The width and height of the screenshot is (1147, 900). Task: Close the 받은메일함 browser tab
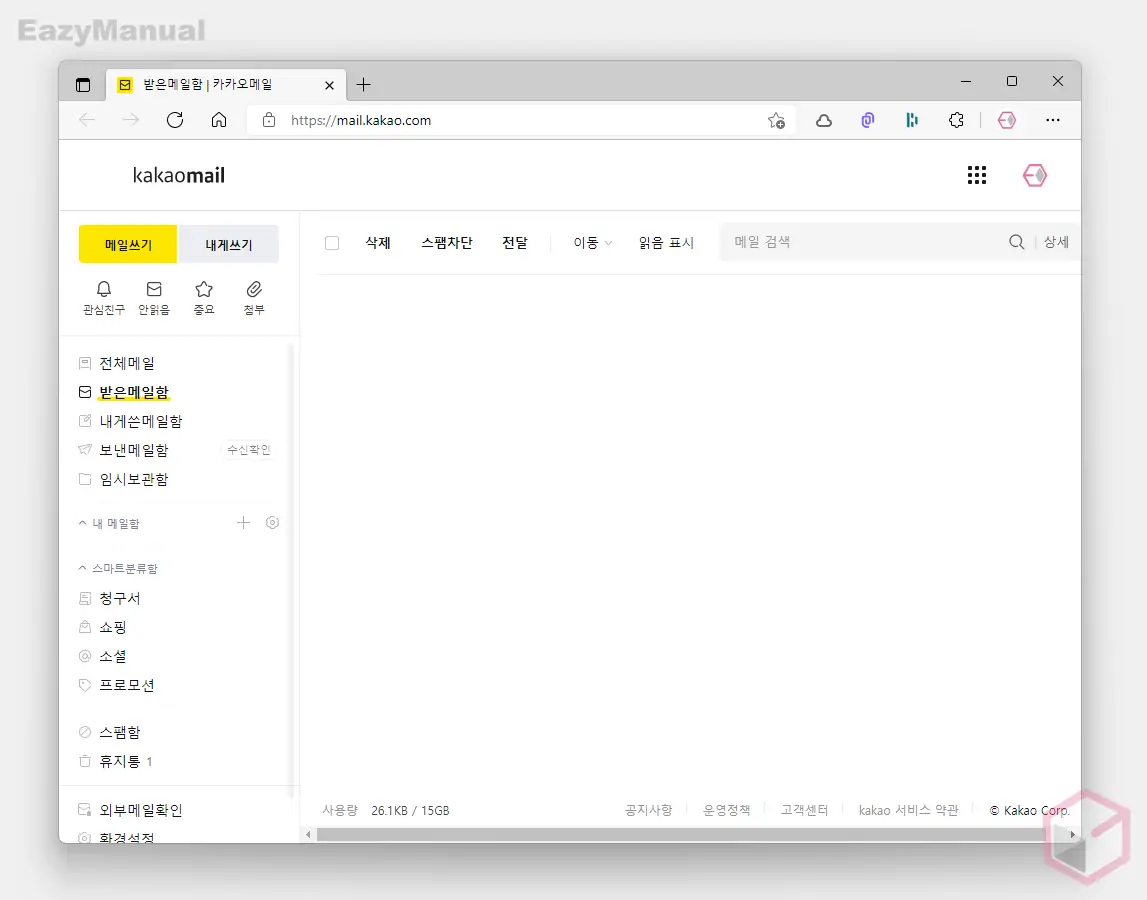(329, 86)
